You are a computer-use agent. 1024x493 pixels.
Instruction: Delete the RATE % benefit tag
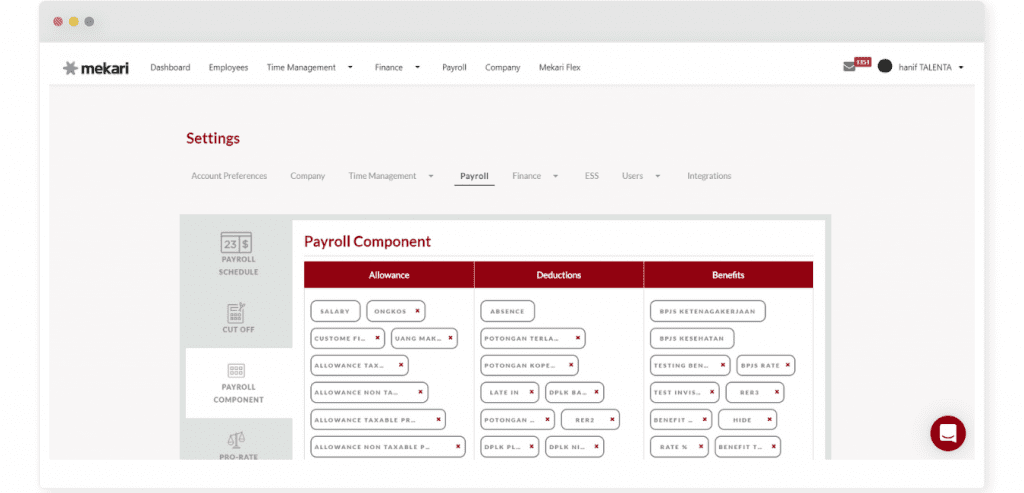tap(701, 447)
